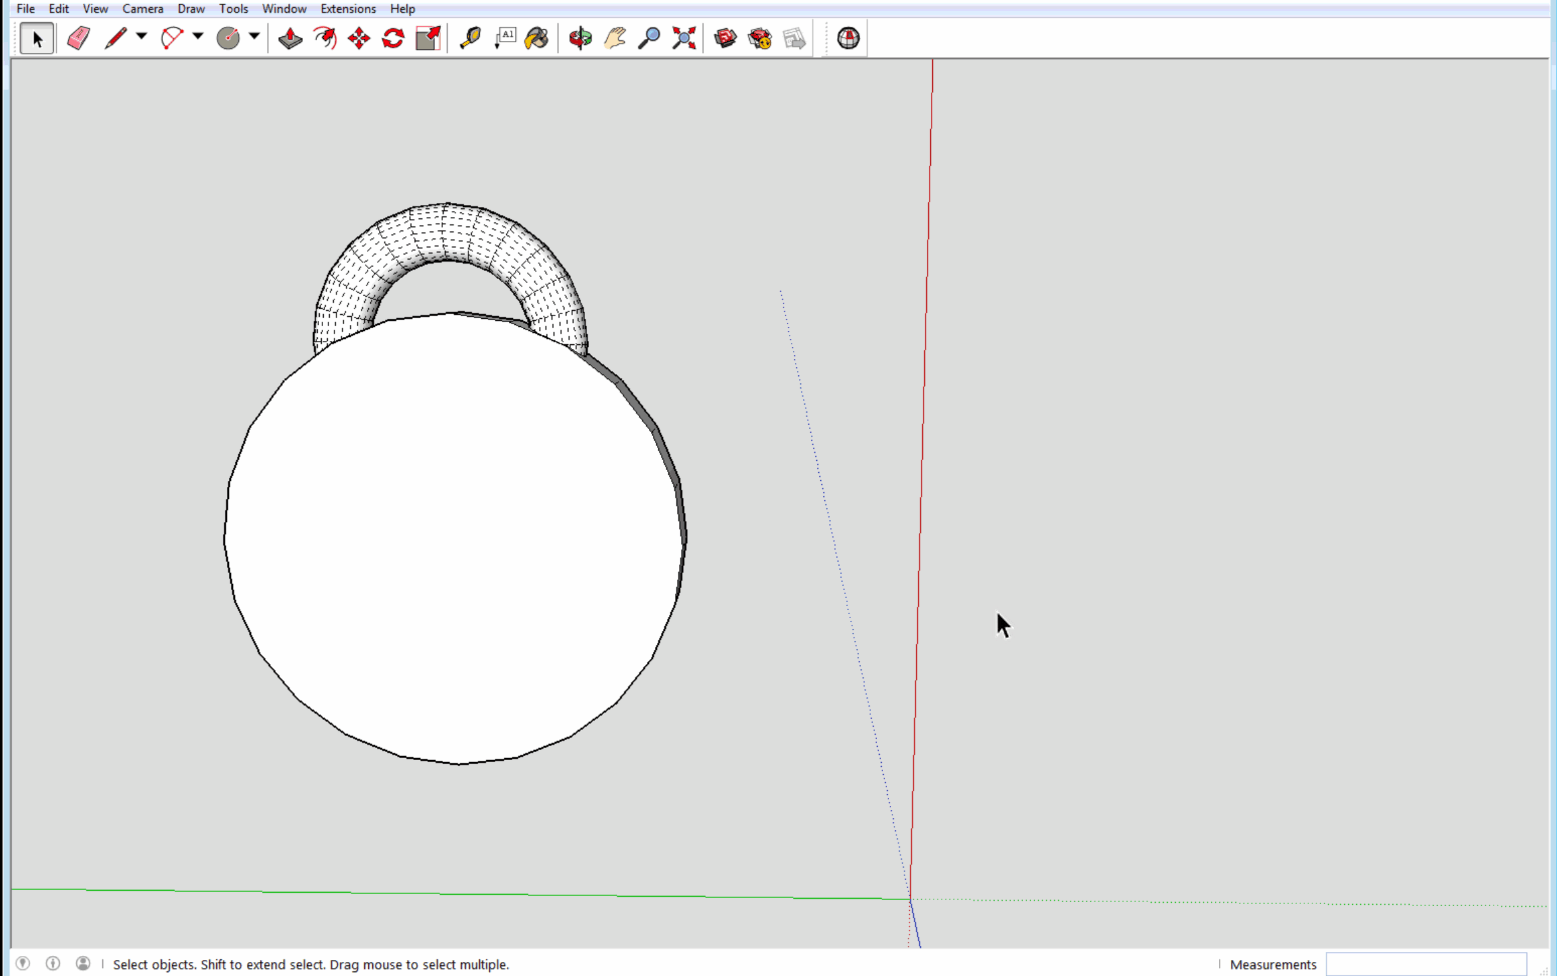Pick the Rotate tool
This screenshot has width=1557, height=976.
pos(393,38)
